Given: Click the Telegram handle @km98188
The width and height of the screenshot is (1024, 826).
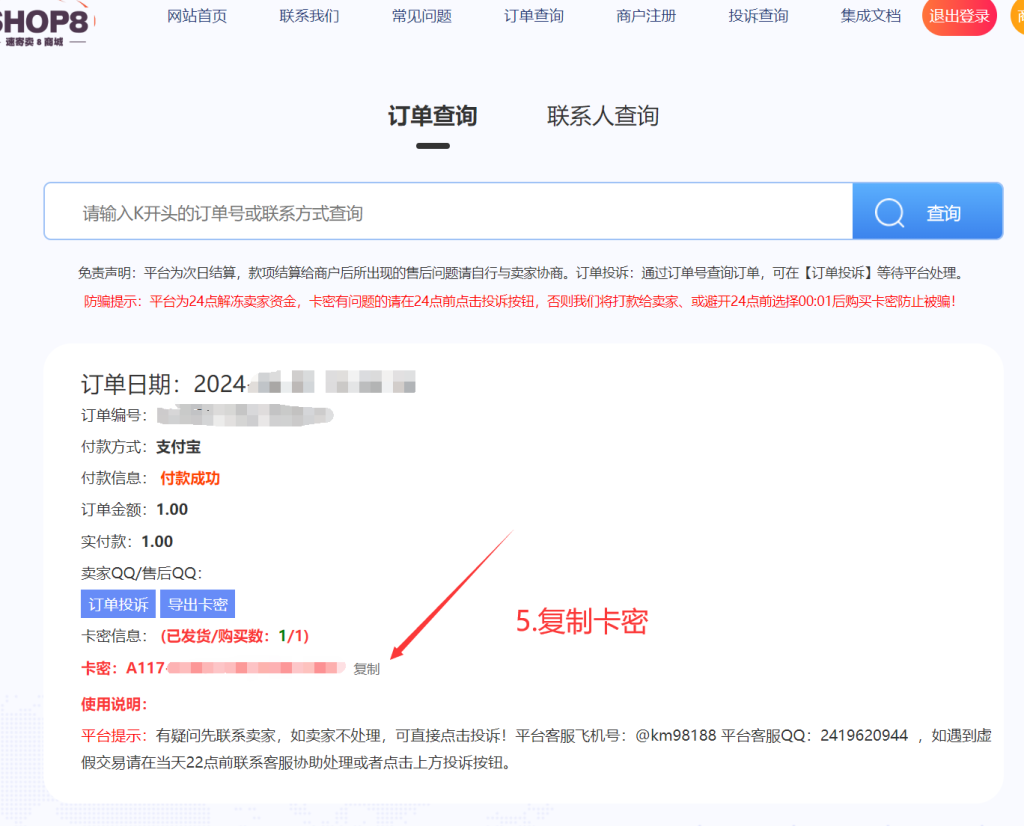Looking at the screenshot, I should pos(676,736).
